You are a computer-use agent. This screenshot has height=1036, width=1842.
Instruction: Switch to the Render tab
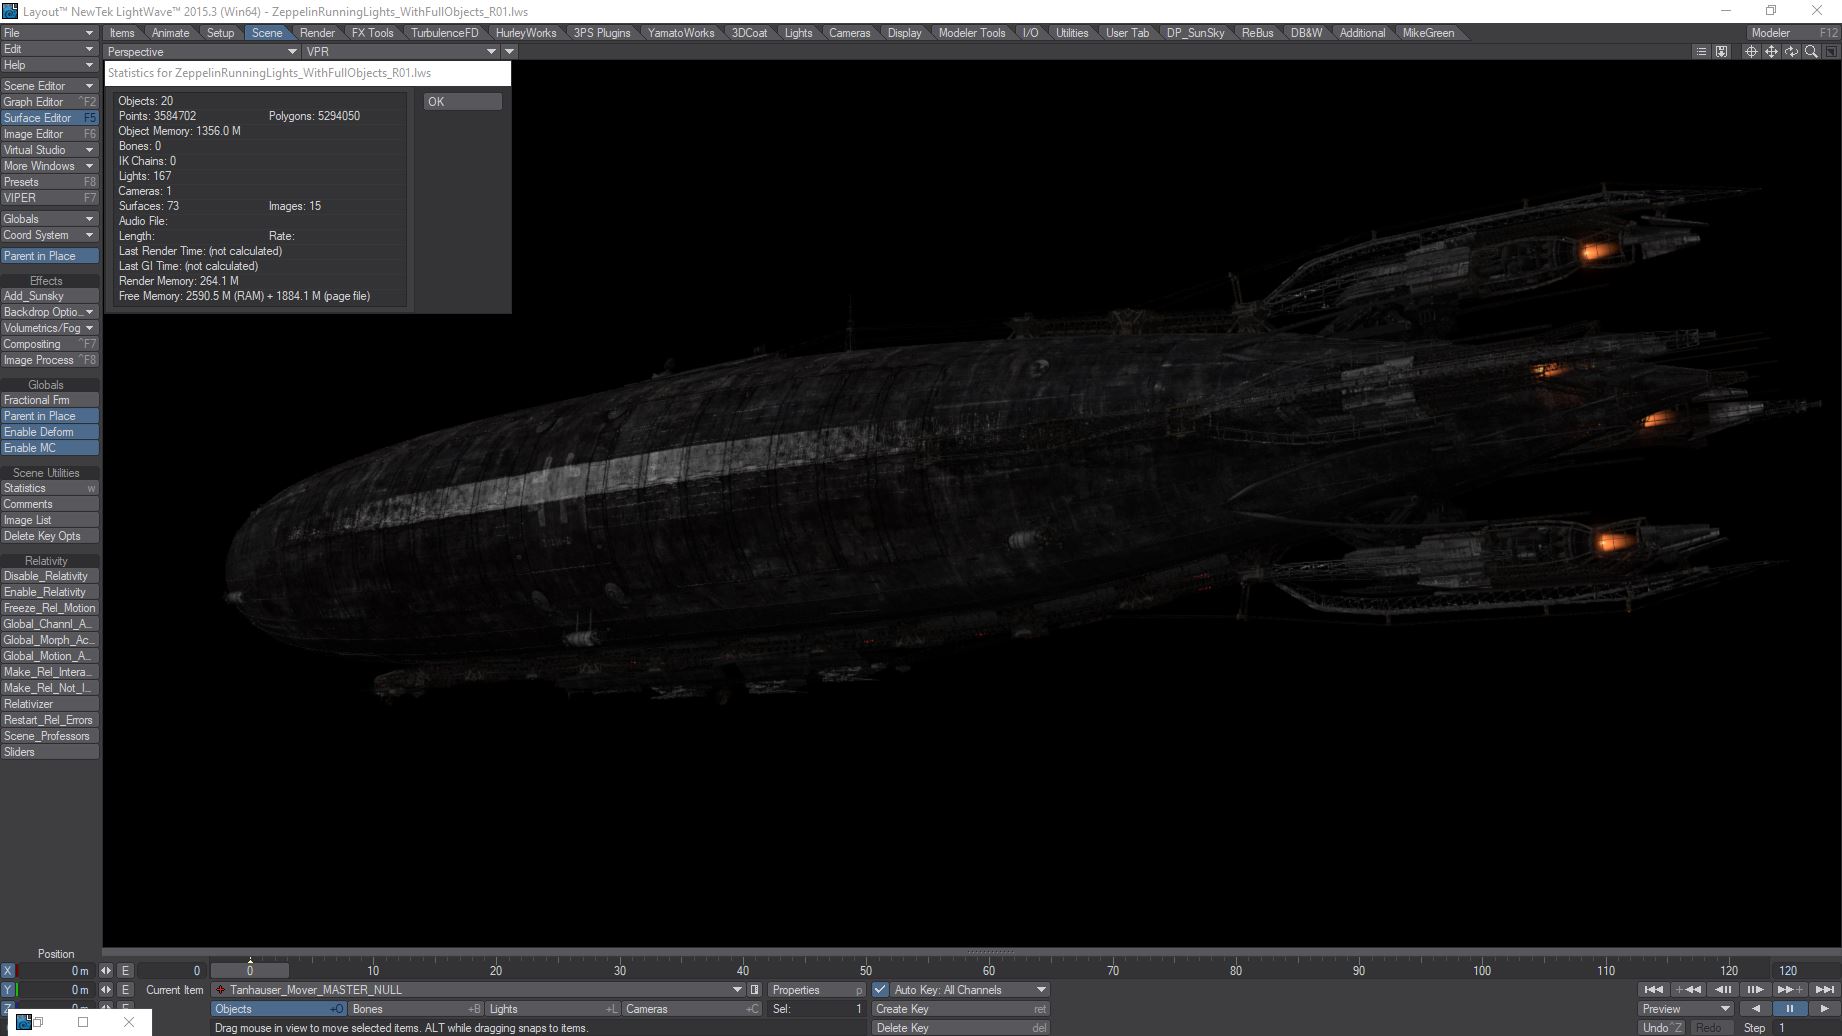click(317, 33)
